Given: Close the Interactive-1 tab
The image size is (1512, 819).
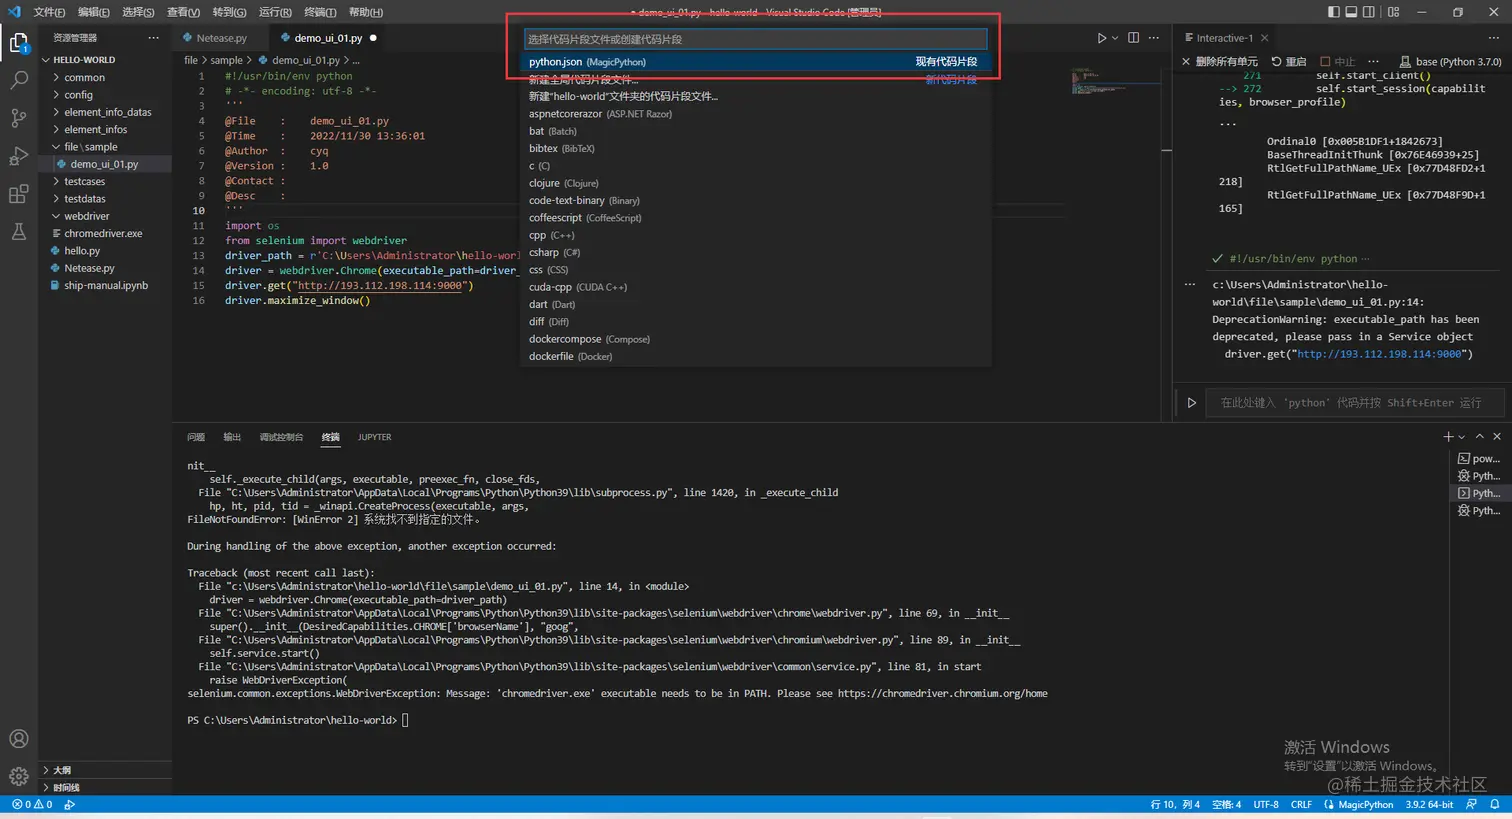Looking at the screenshot, I should 1265,38.
